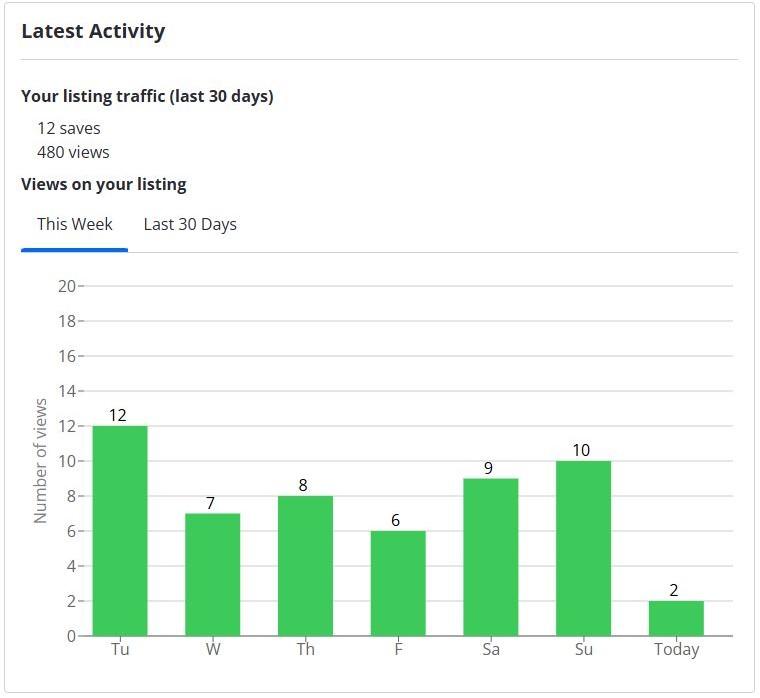Click the 'Your listing traffic' heading
760x698 pixels.
click(x=147, y=96)
